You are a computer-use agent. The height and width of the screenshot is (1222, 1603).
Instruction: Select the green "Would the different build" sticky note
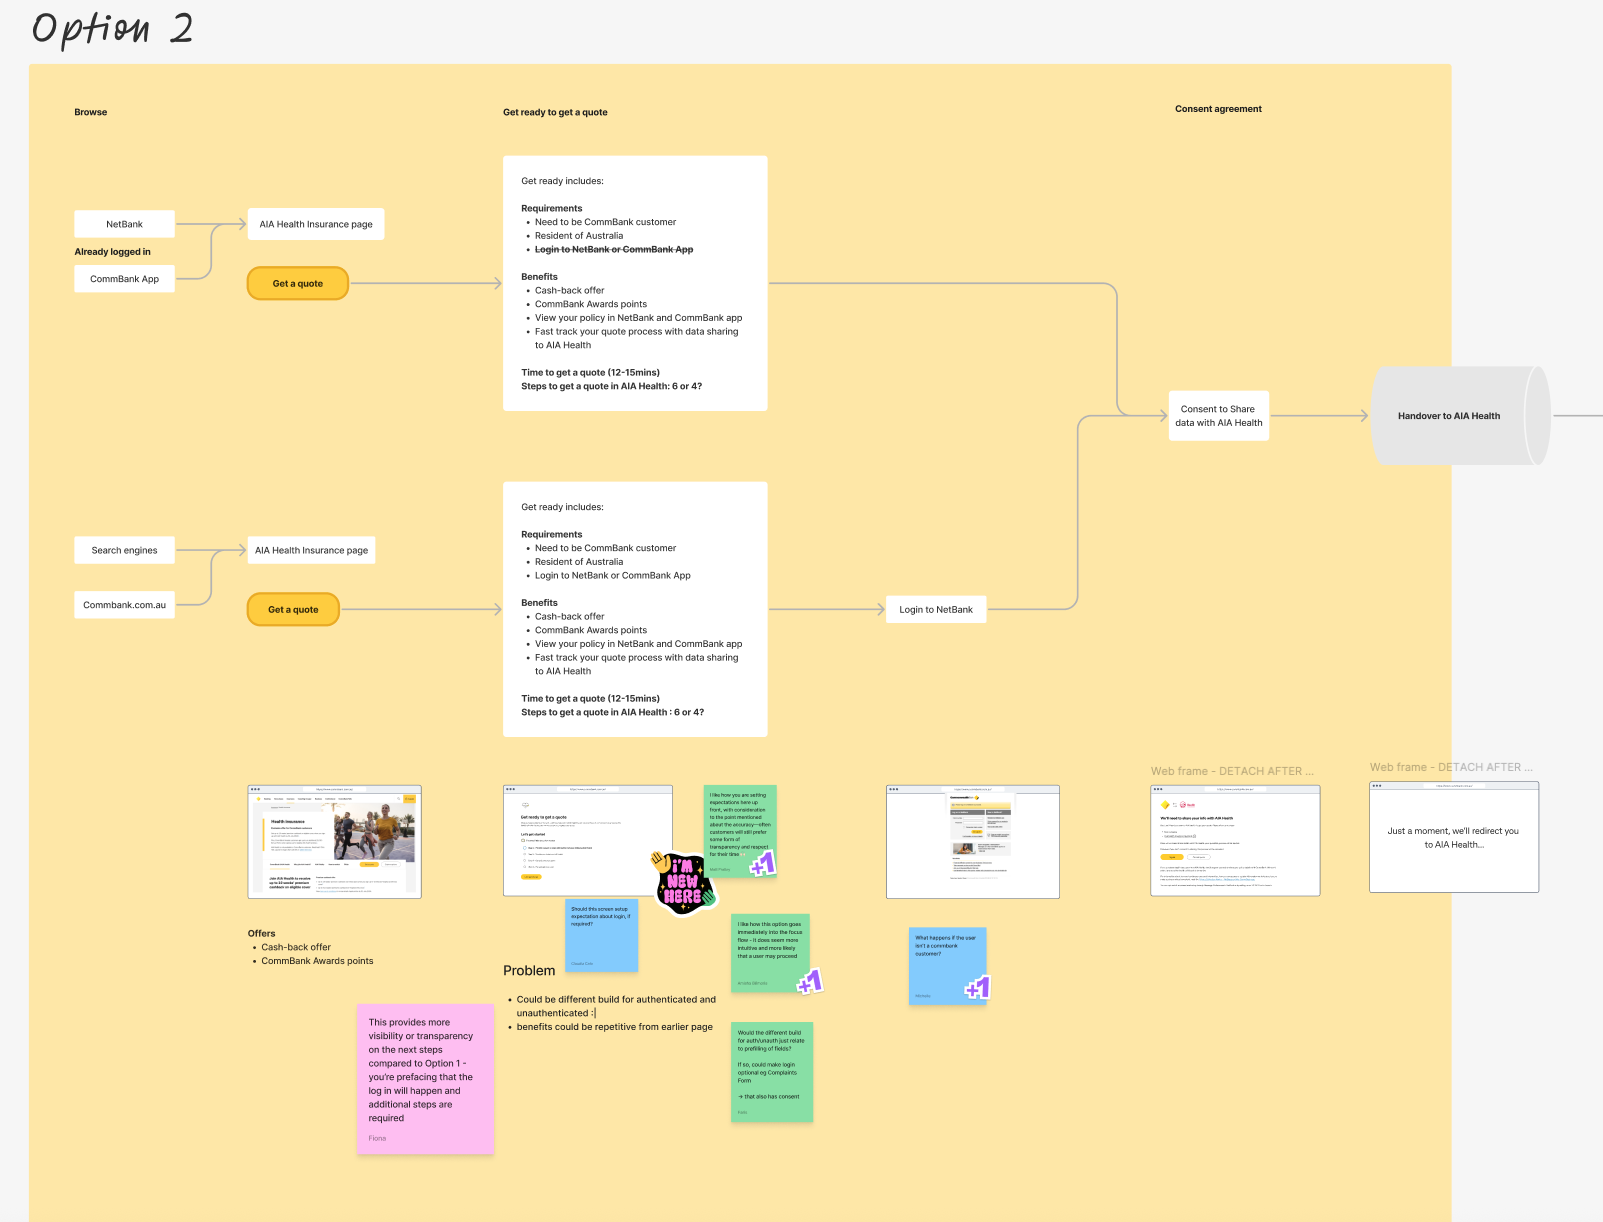[772, 1072]
